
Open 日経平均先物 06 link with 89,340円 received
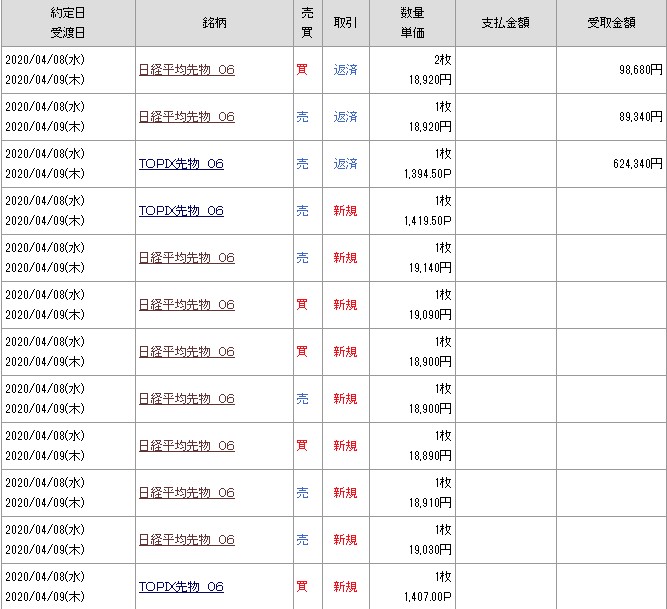tap(186, 117)
